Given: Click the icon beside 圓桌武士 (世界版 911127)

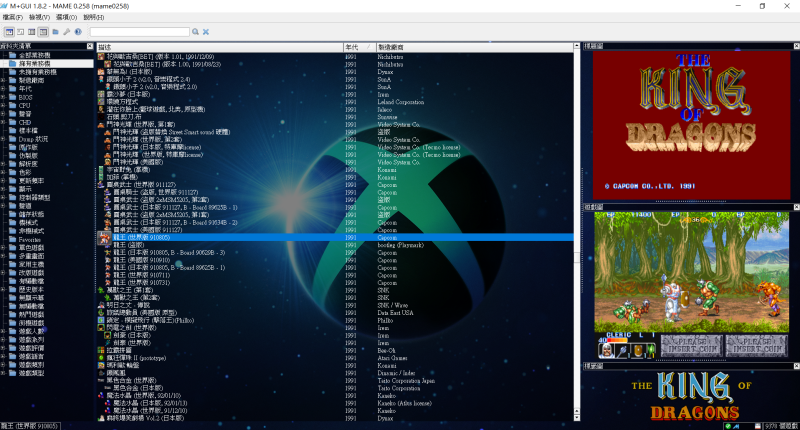Looking at the screenshot, I should (x=101, y=185).
